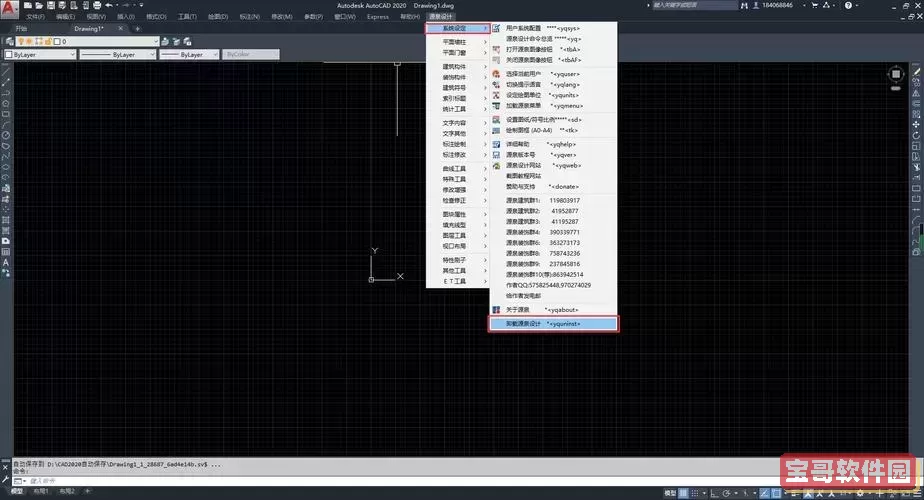This screenshot has width=924, height=500.
Task: Toggle grid display in the status bar
Action: tap(683, 493)
